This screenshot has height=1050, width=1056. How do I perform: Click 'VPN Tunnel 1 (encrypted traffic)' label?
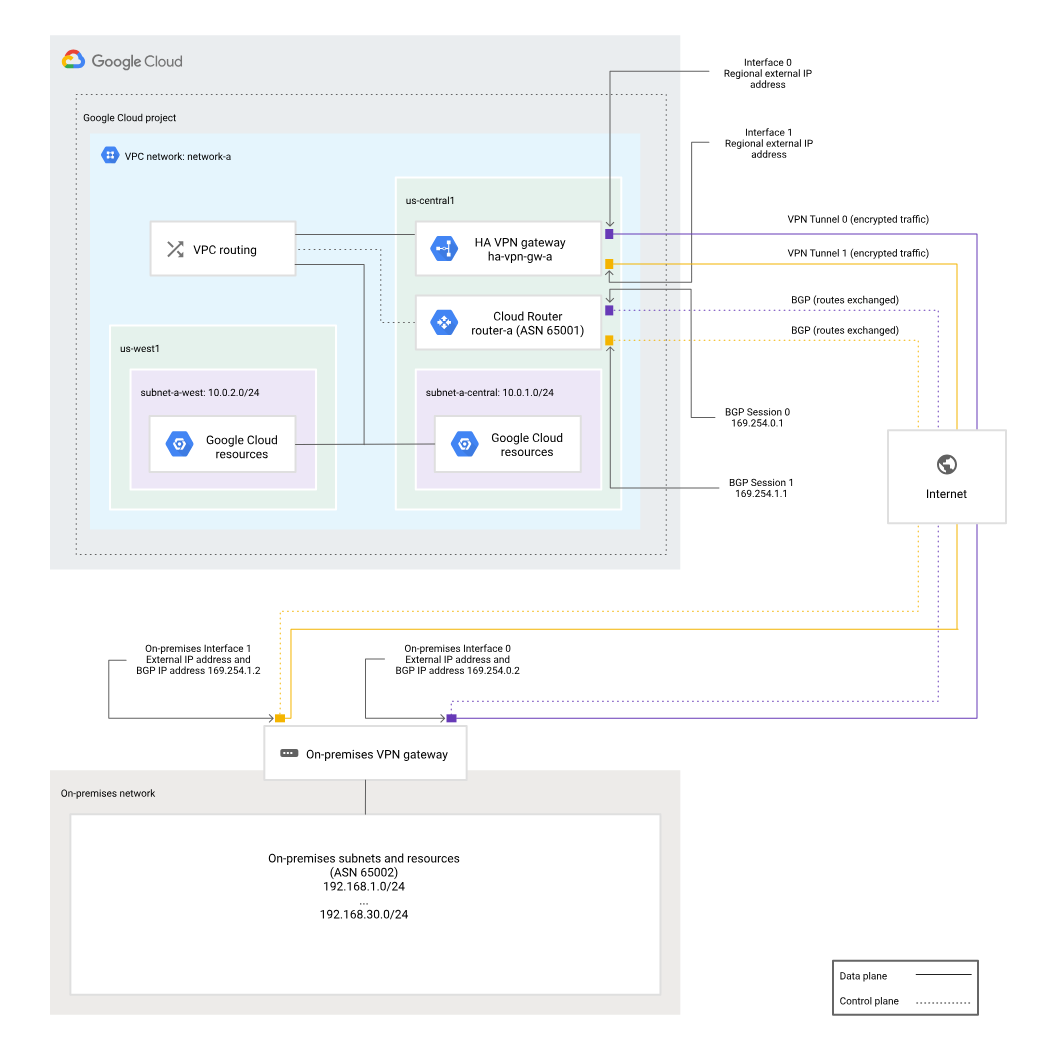(x=858, y=253)
